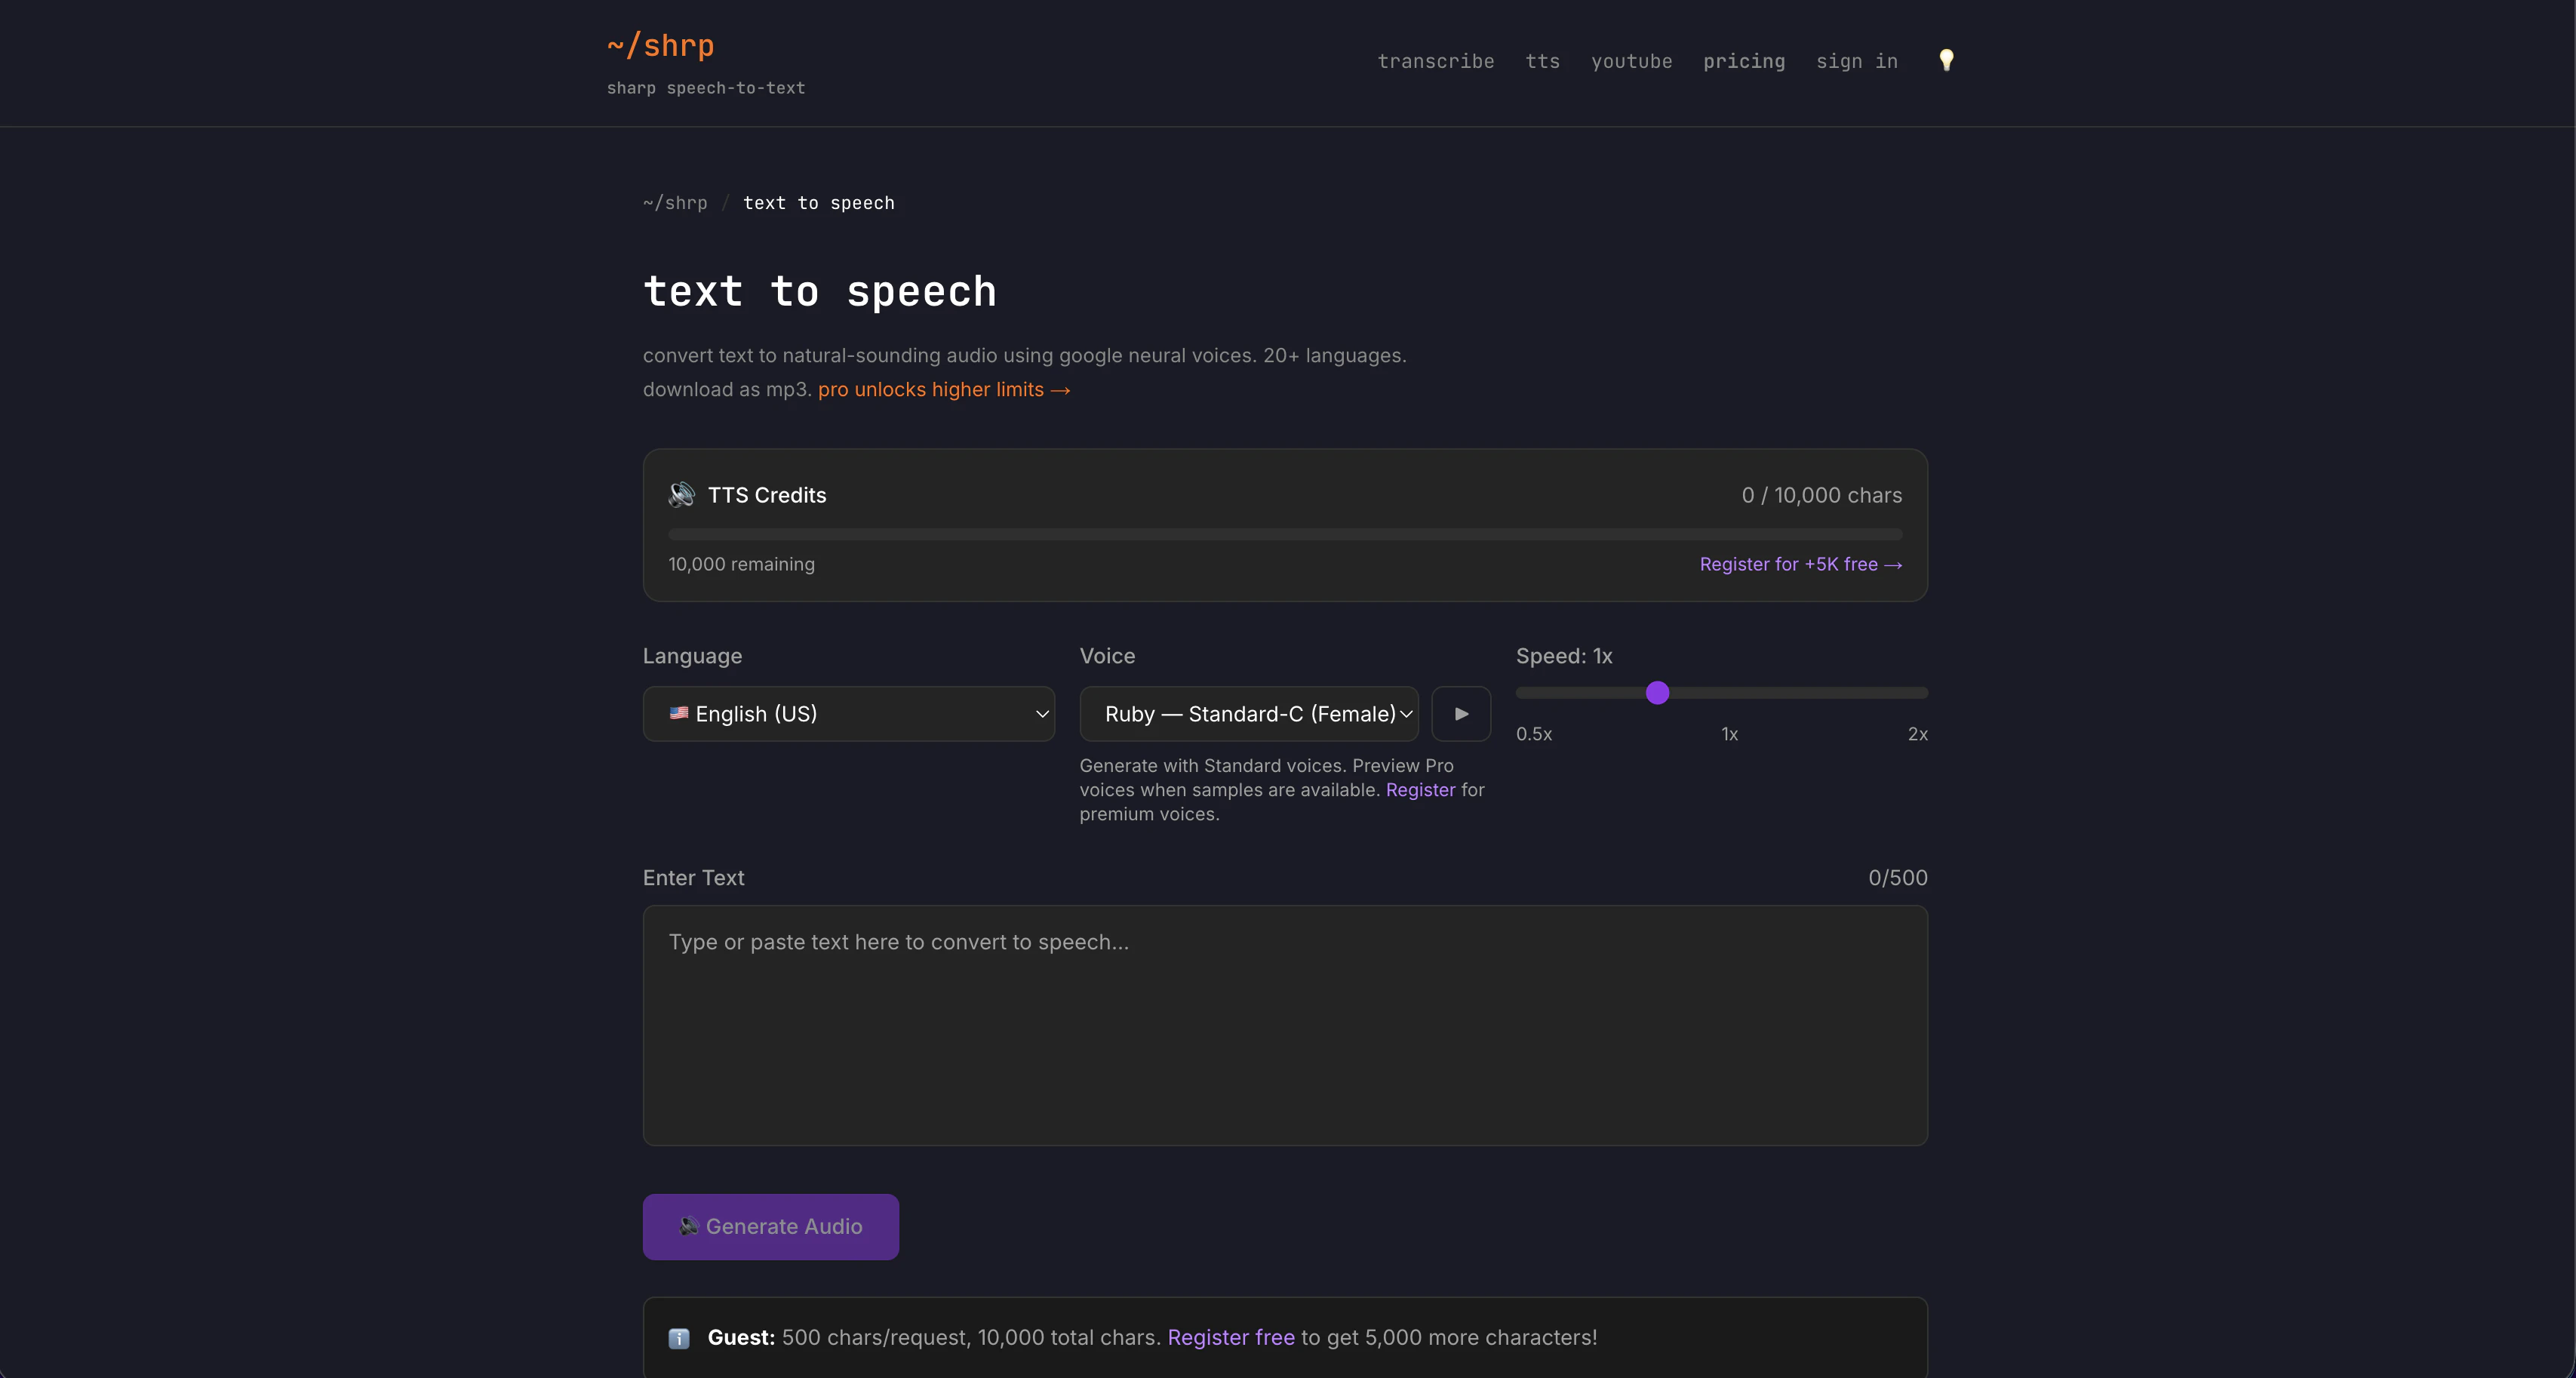Viewport: 2576px width, 1378px height.
Task: Follow 'pro unlocks higher limits' link
Action: click(x=944, y=390)
